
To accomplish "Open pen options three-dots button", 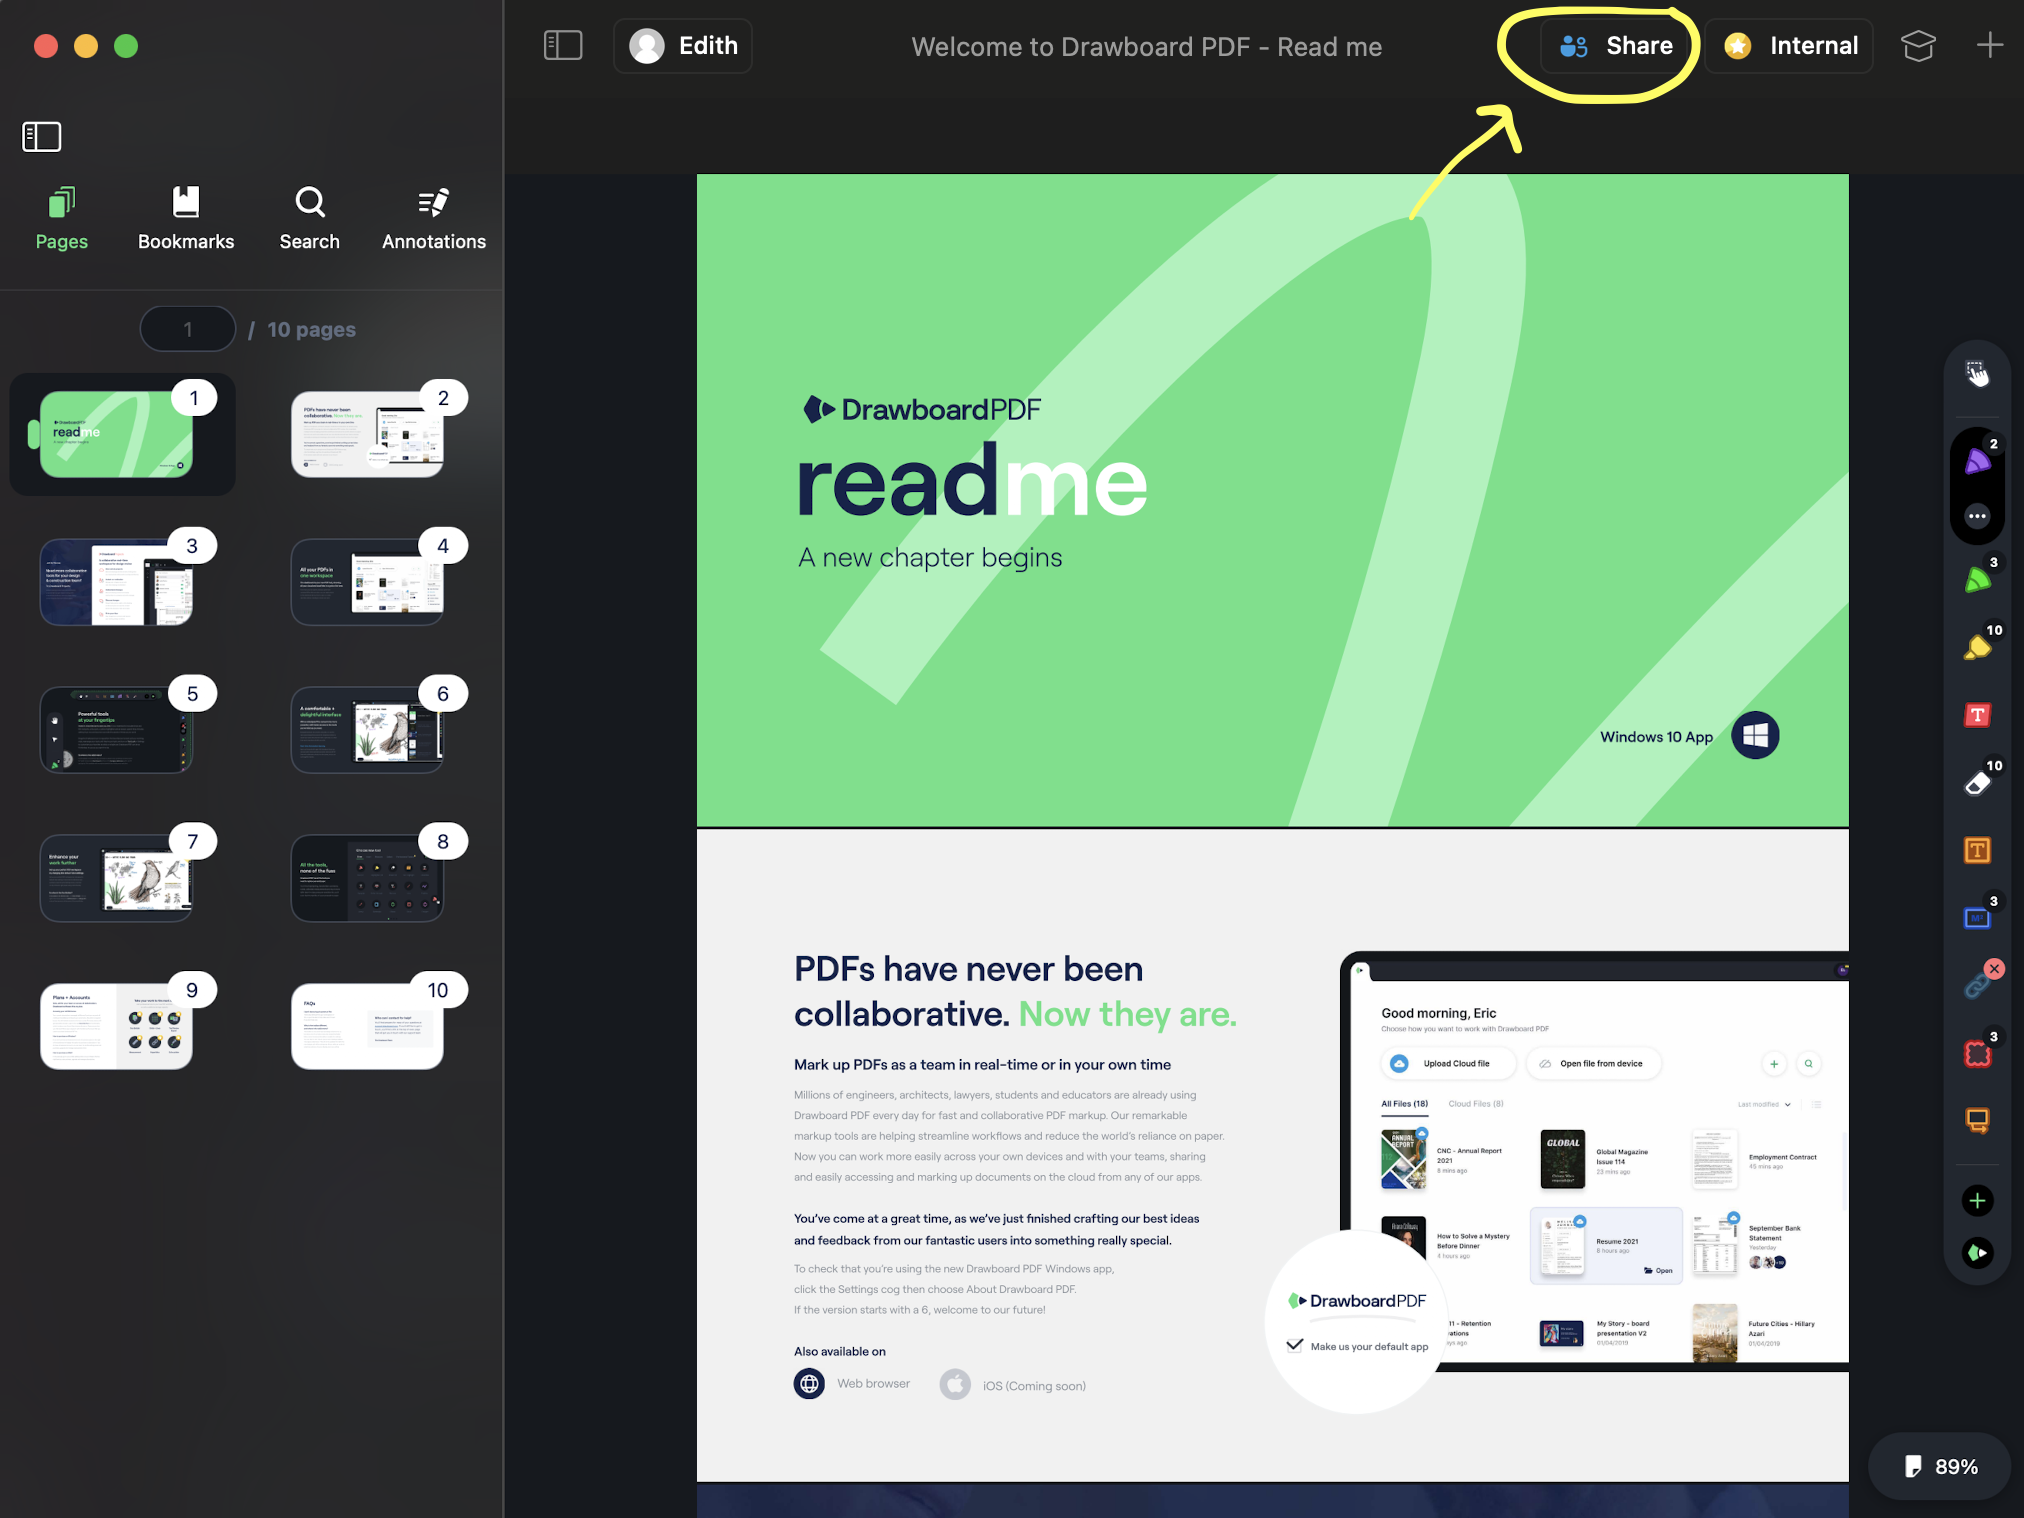I will point(1977,516).
